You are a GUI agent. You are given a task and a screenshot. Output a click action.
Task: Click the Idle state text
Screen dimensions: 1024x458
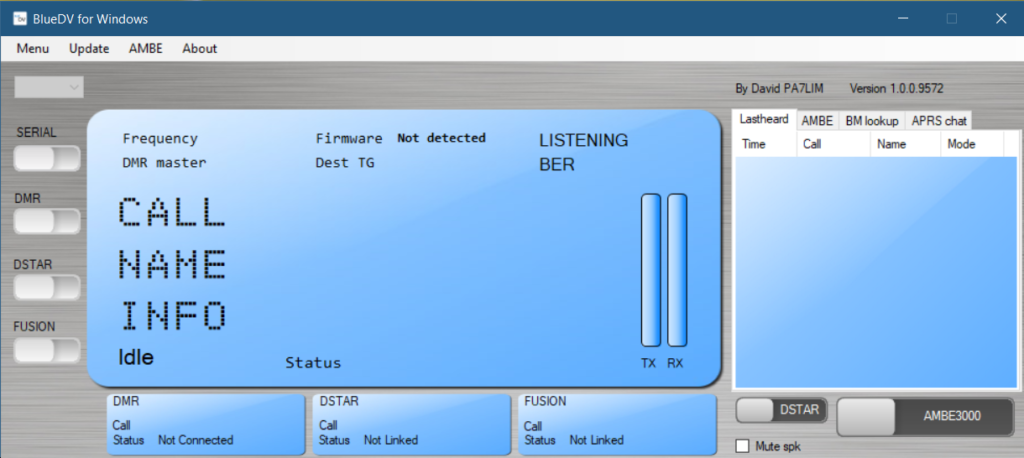tap(136, 357)
